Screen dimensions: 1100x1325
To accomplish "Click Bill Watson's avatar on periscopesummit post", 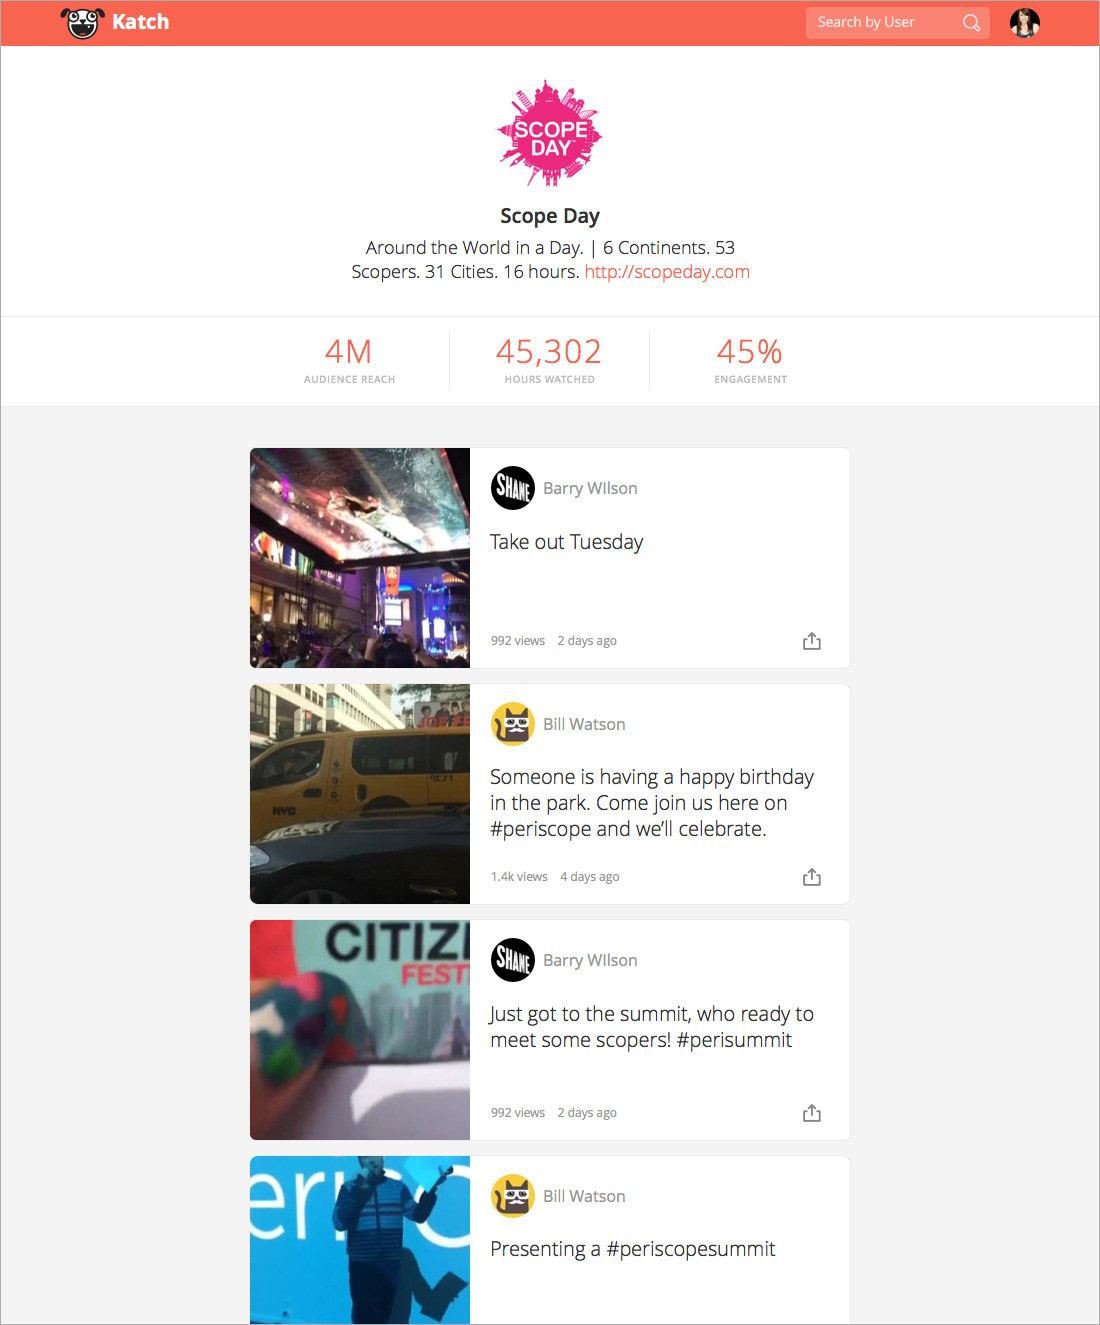I will tap(513, 1196).
